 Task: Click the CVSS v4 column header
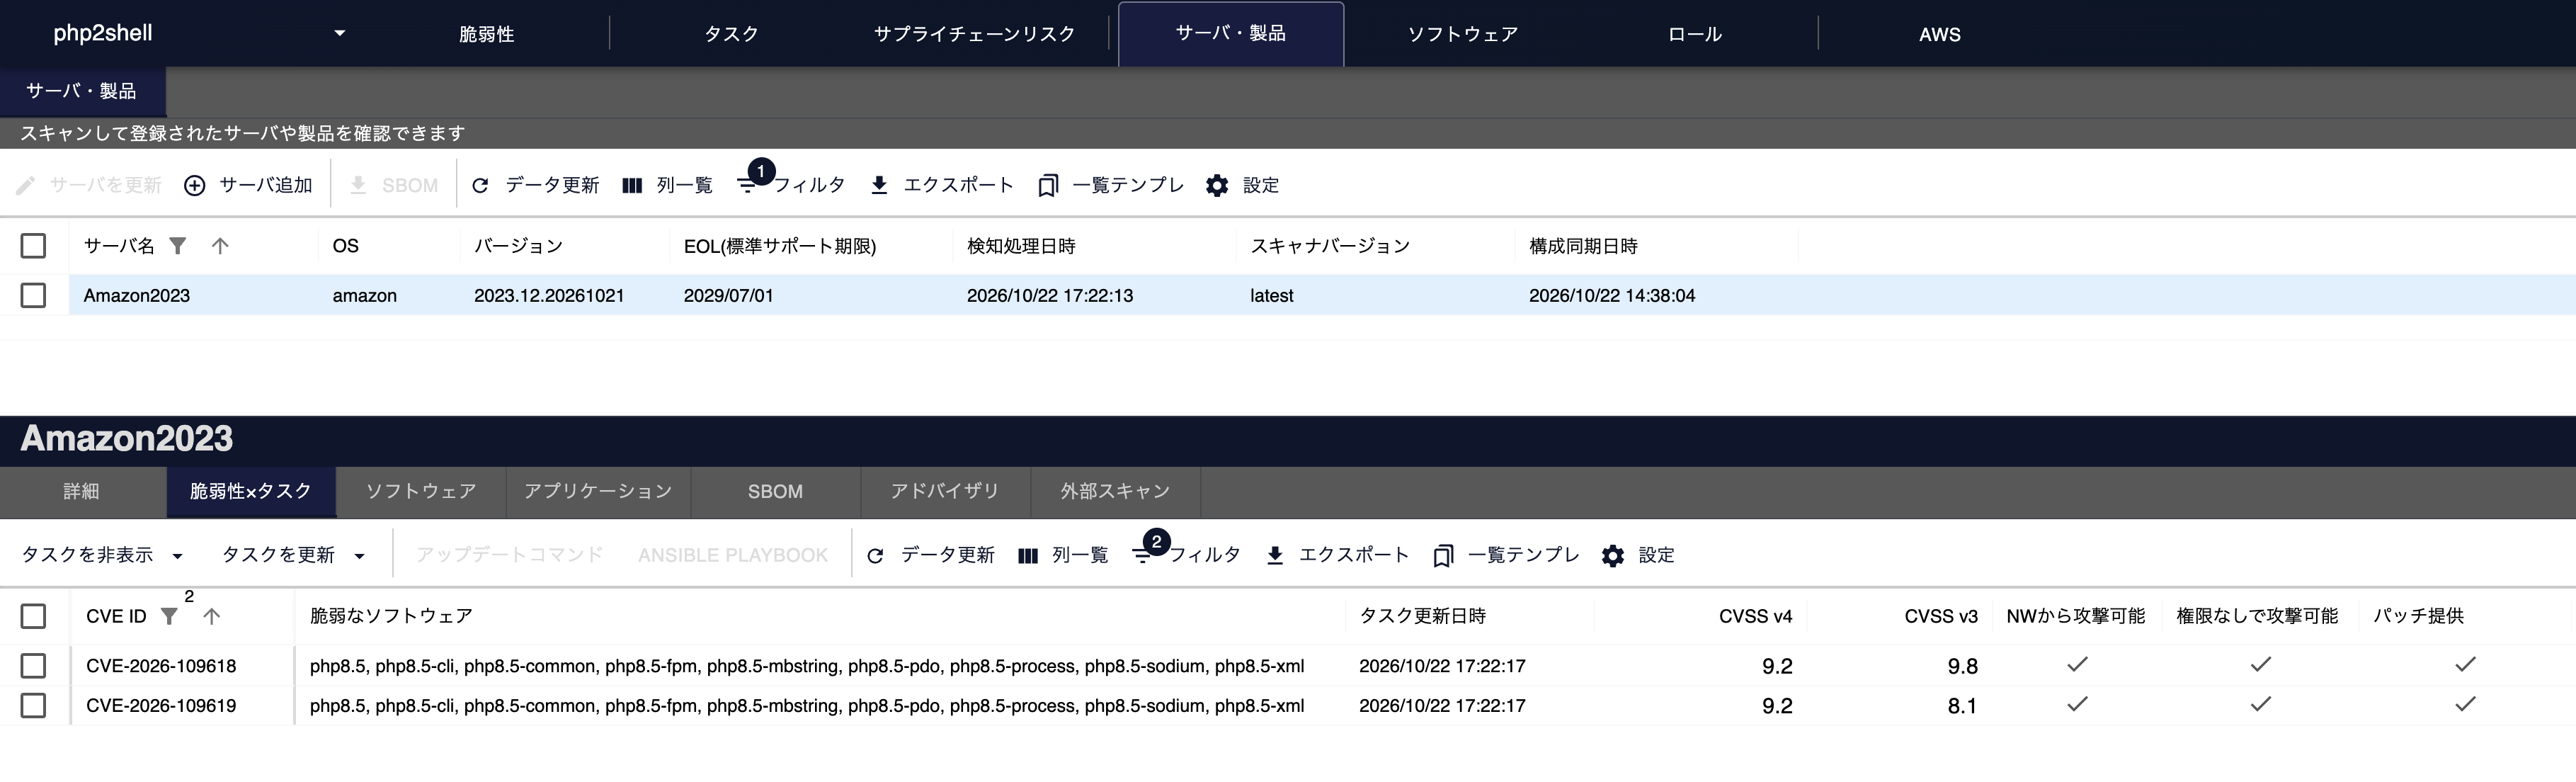pos(1755,616)
